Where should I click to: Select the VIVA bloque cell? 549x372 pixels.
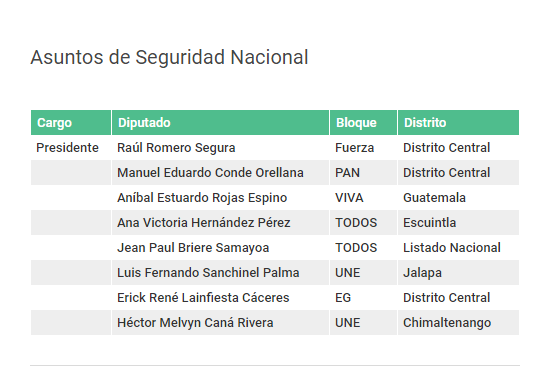point(349,198)
